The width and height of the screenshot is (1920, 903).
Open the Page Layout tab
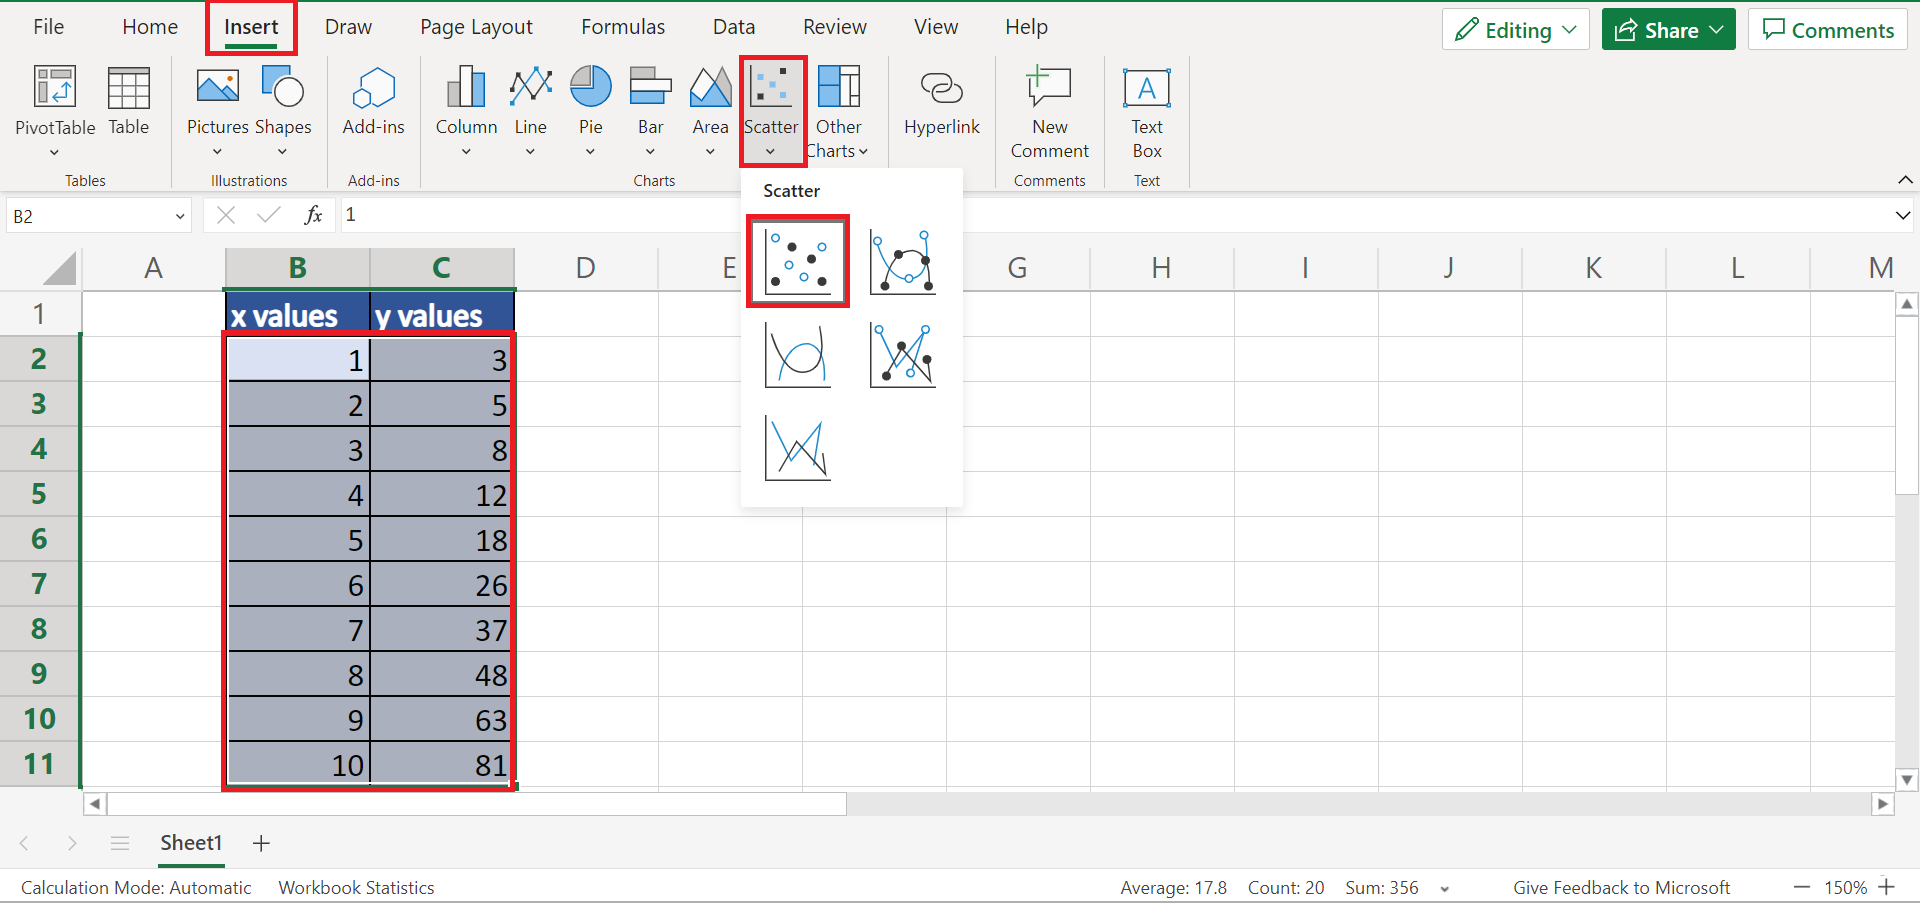point(476,27)
